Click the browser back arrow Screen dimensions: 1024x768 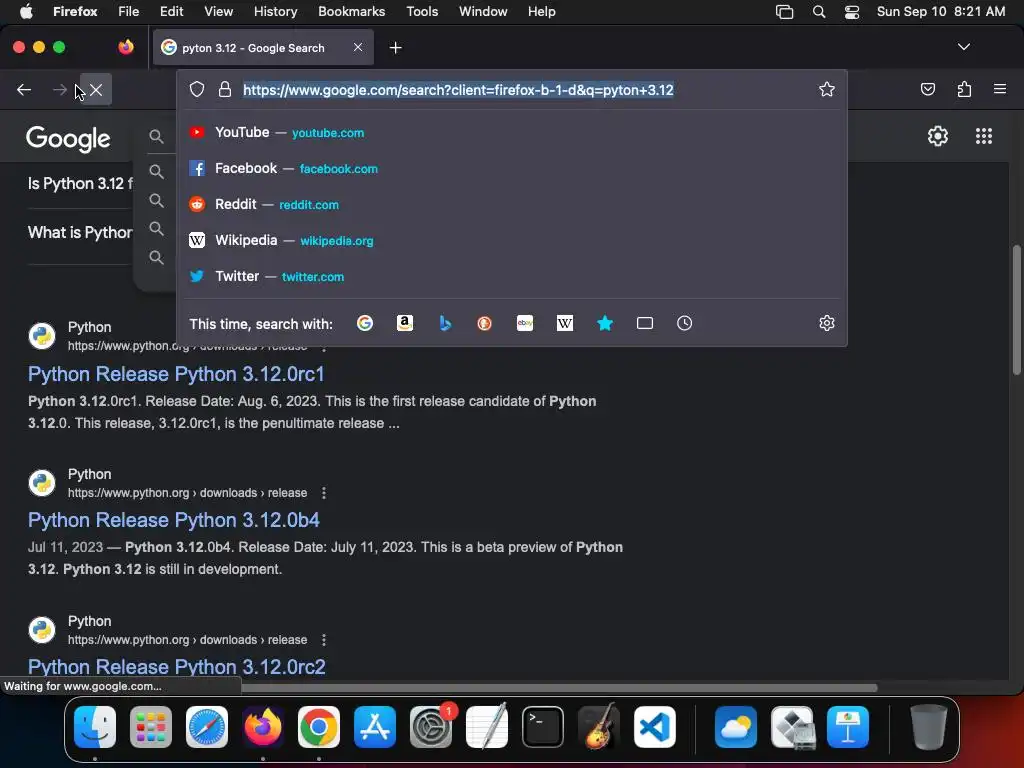pyautogui.click(x=24, y=89)
